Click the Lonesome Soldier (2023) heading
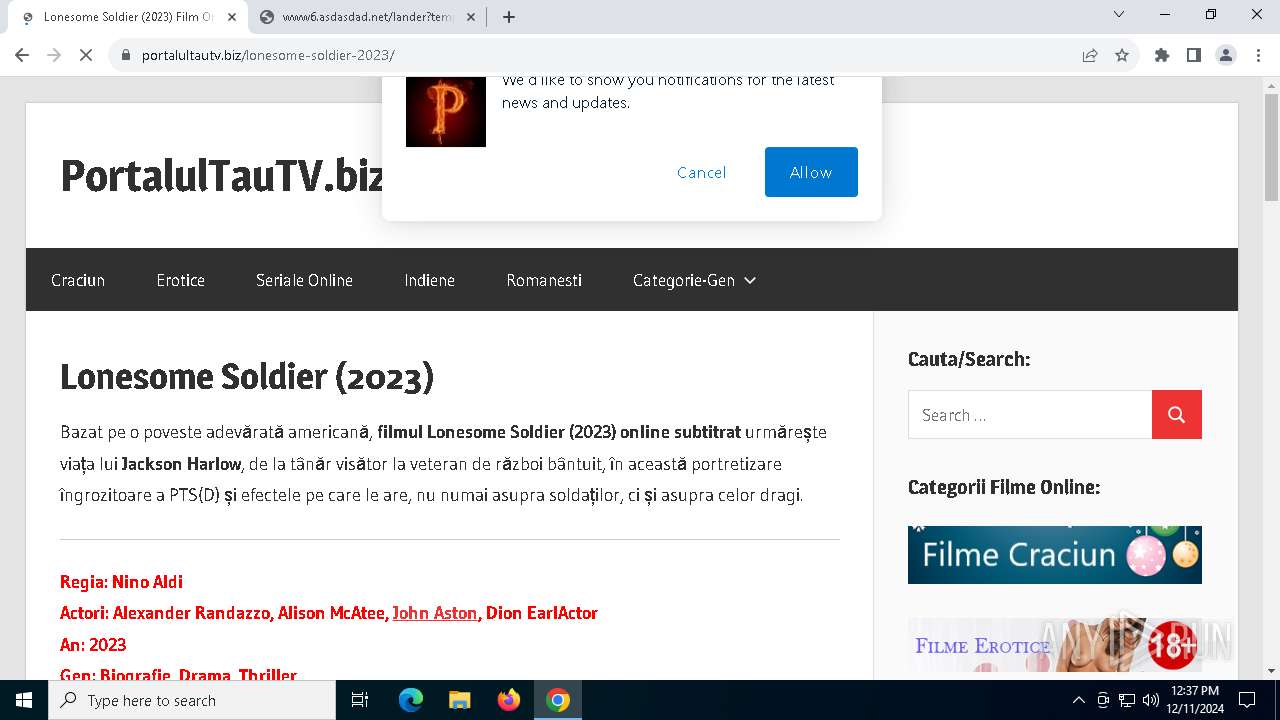 [247, 377]
